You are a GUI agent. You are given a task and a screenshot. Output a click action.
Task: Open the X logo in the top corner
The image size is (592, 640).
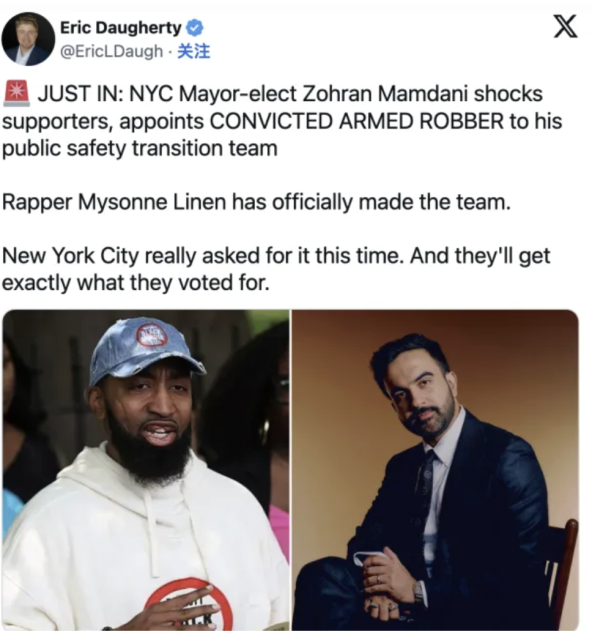[x=565, y=26]
